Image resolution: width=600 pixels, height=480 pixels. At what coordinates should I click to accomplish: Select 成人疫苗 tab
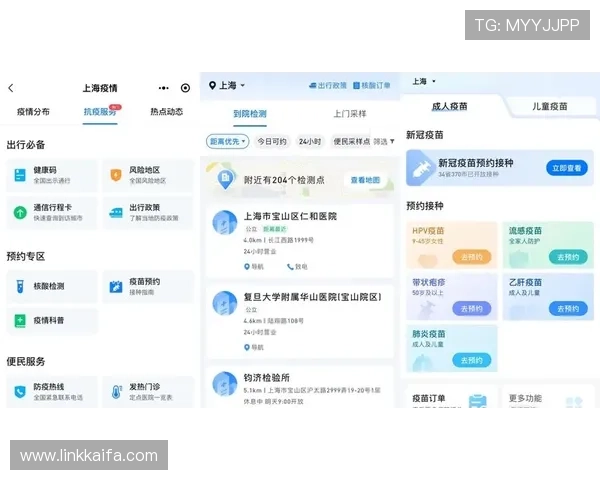[450, 106]
